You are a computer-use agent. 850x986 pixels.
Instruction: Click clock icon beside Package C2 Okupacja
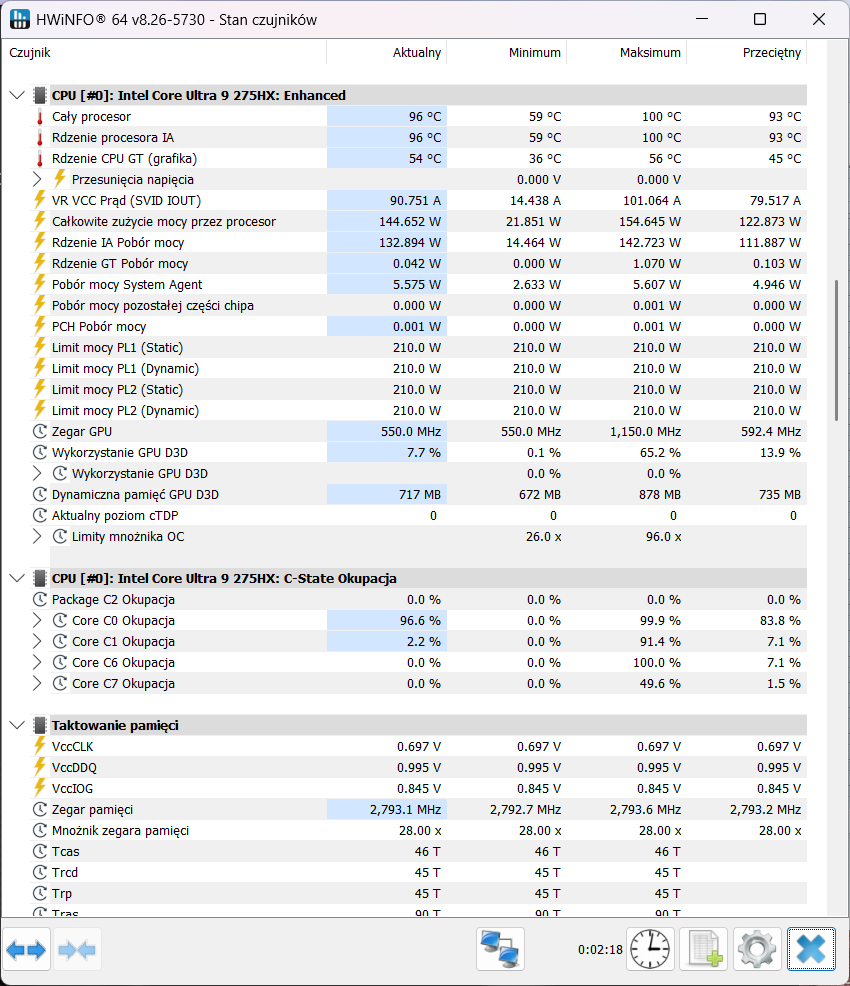(40, 599)
